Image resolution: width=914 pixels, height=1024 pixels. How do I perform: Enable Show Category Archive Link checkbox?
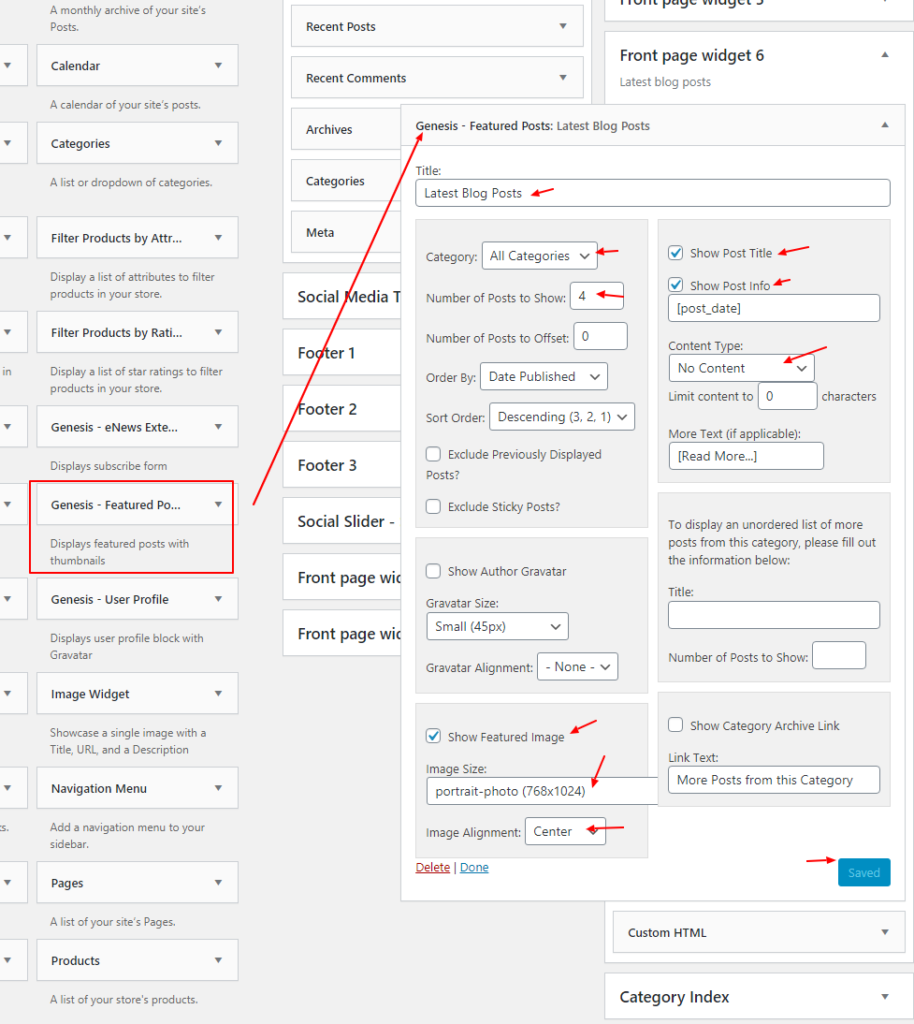(676, 725)
